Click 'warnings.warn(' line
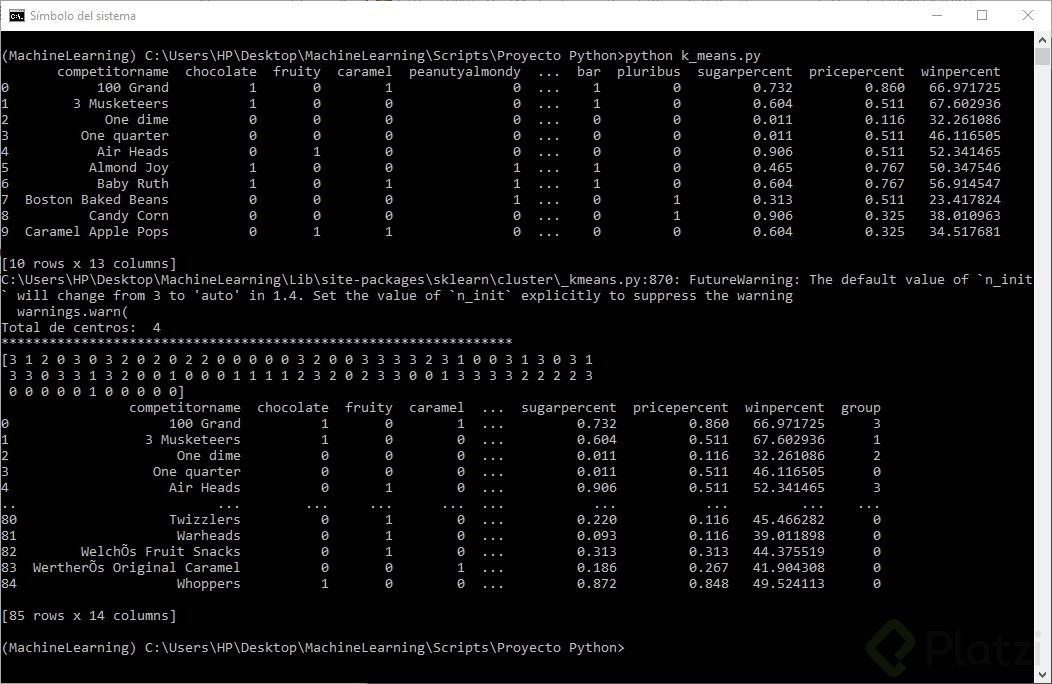This screenshot has height=684, width=1052. 72,312
